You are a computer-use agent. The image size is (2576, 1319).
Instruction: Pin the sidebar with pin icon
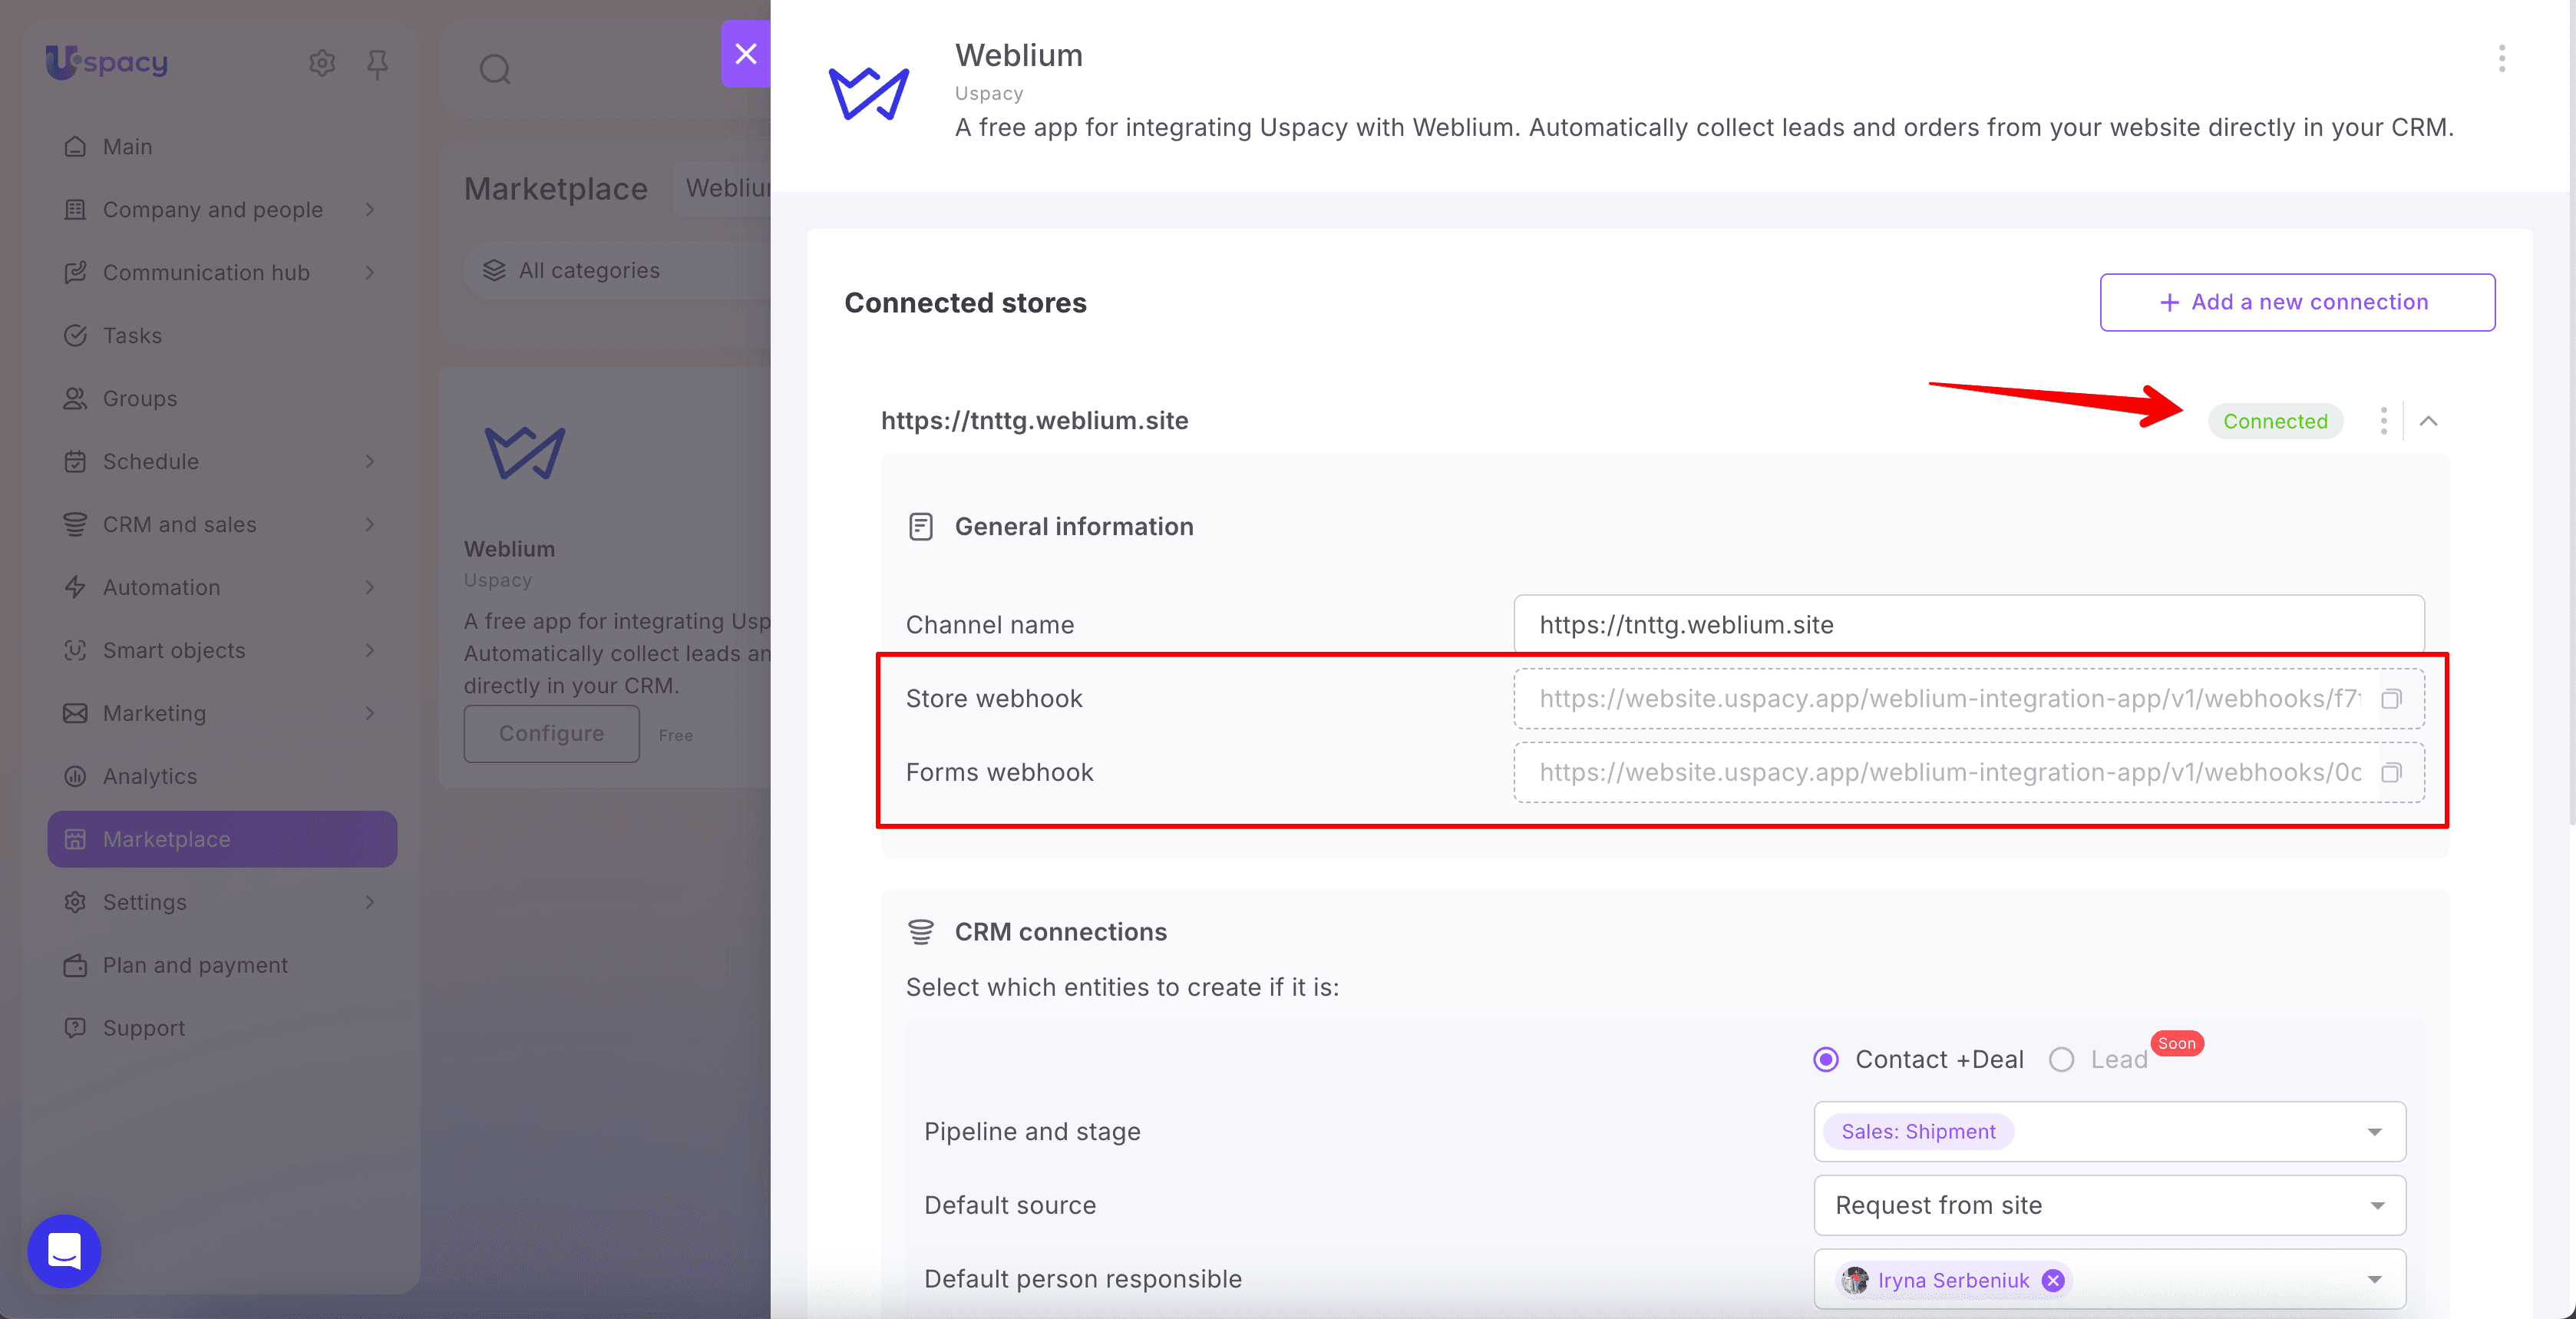[377, 64]
